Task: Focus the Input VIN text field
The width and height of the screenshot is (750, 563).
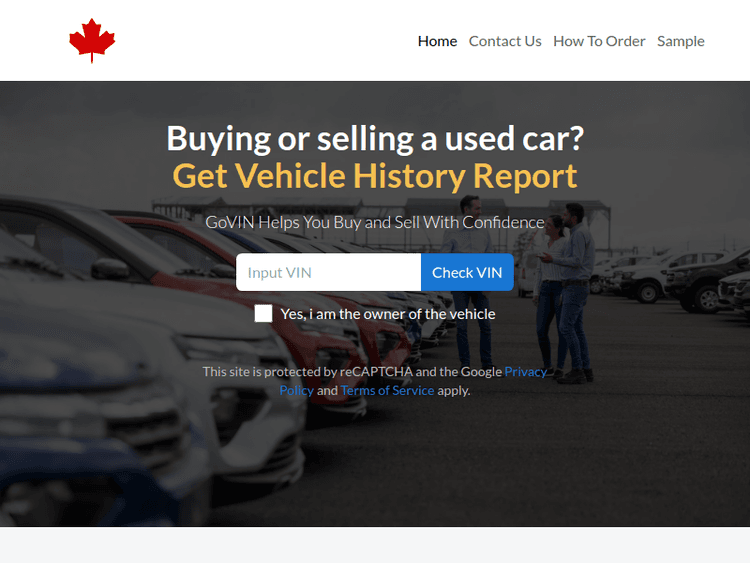Action: point(329,272)
